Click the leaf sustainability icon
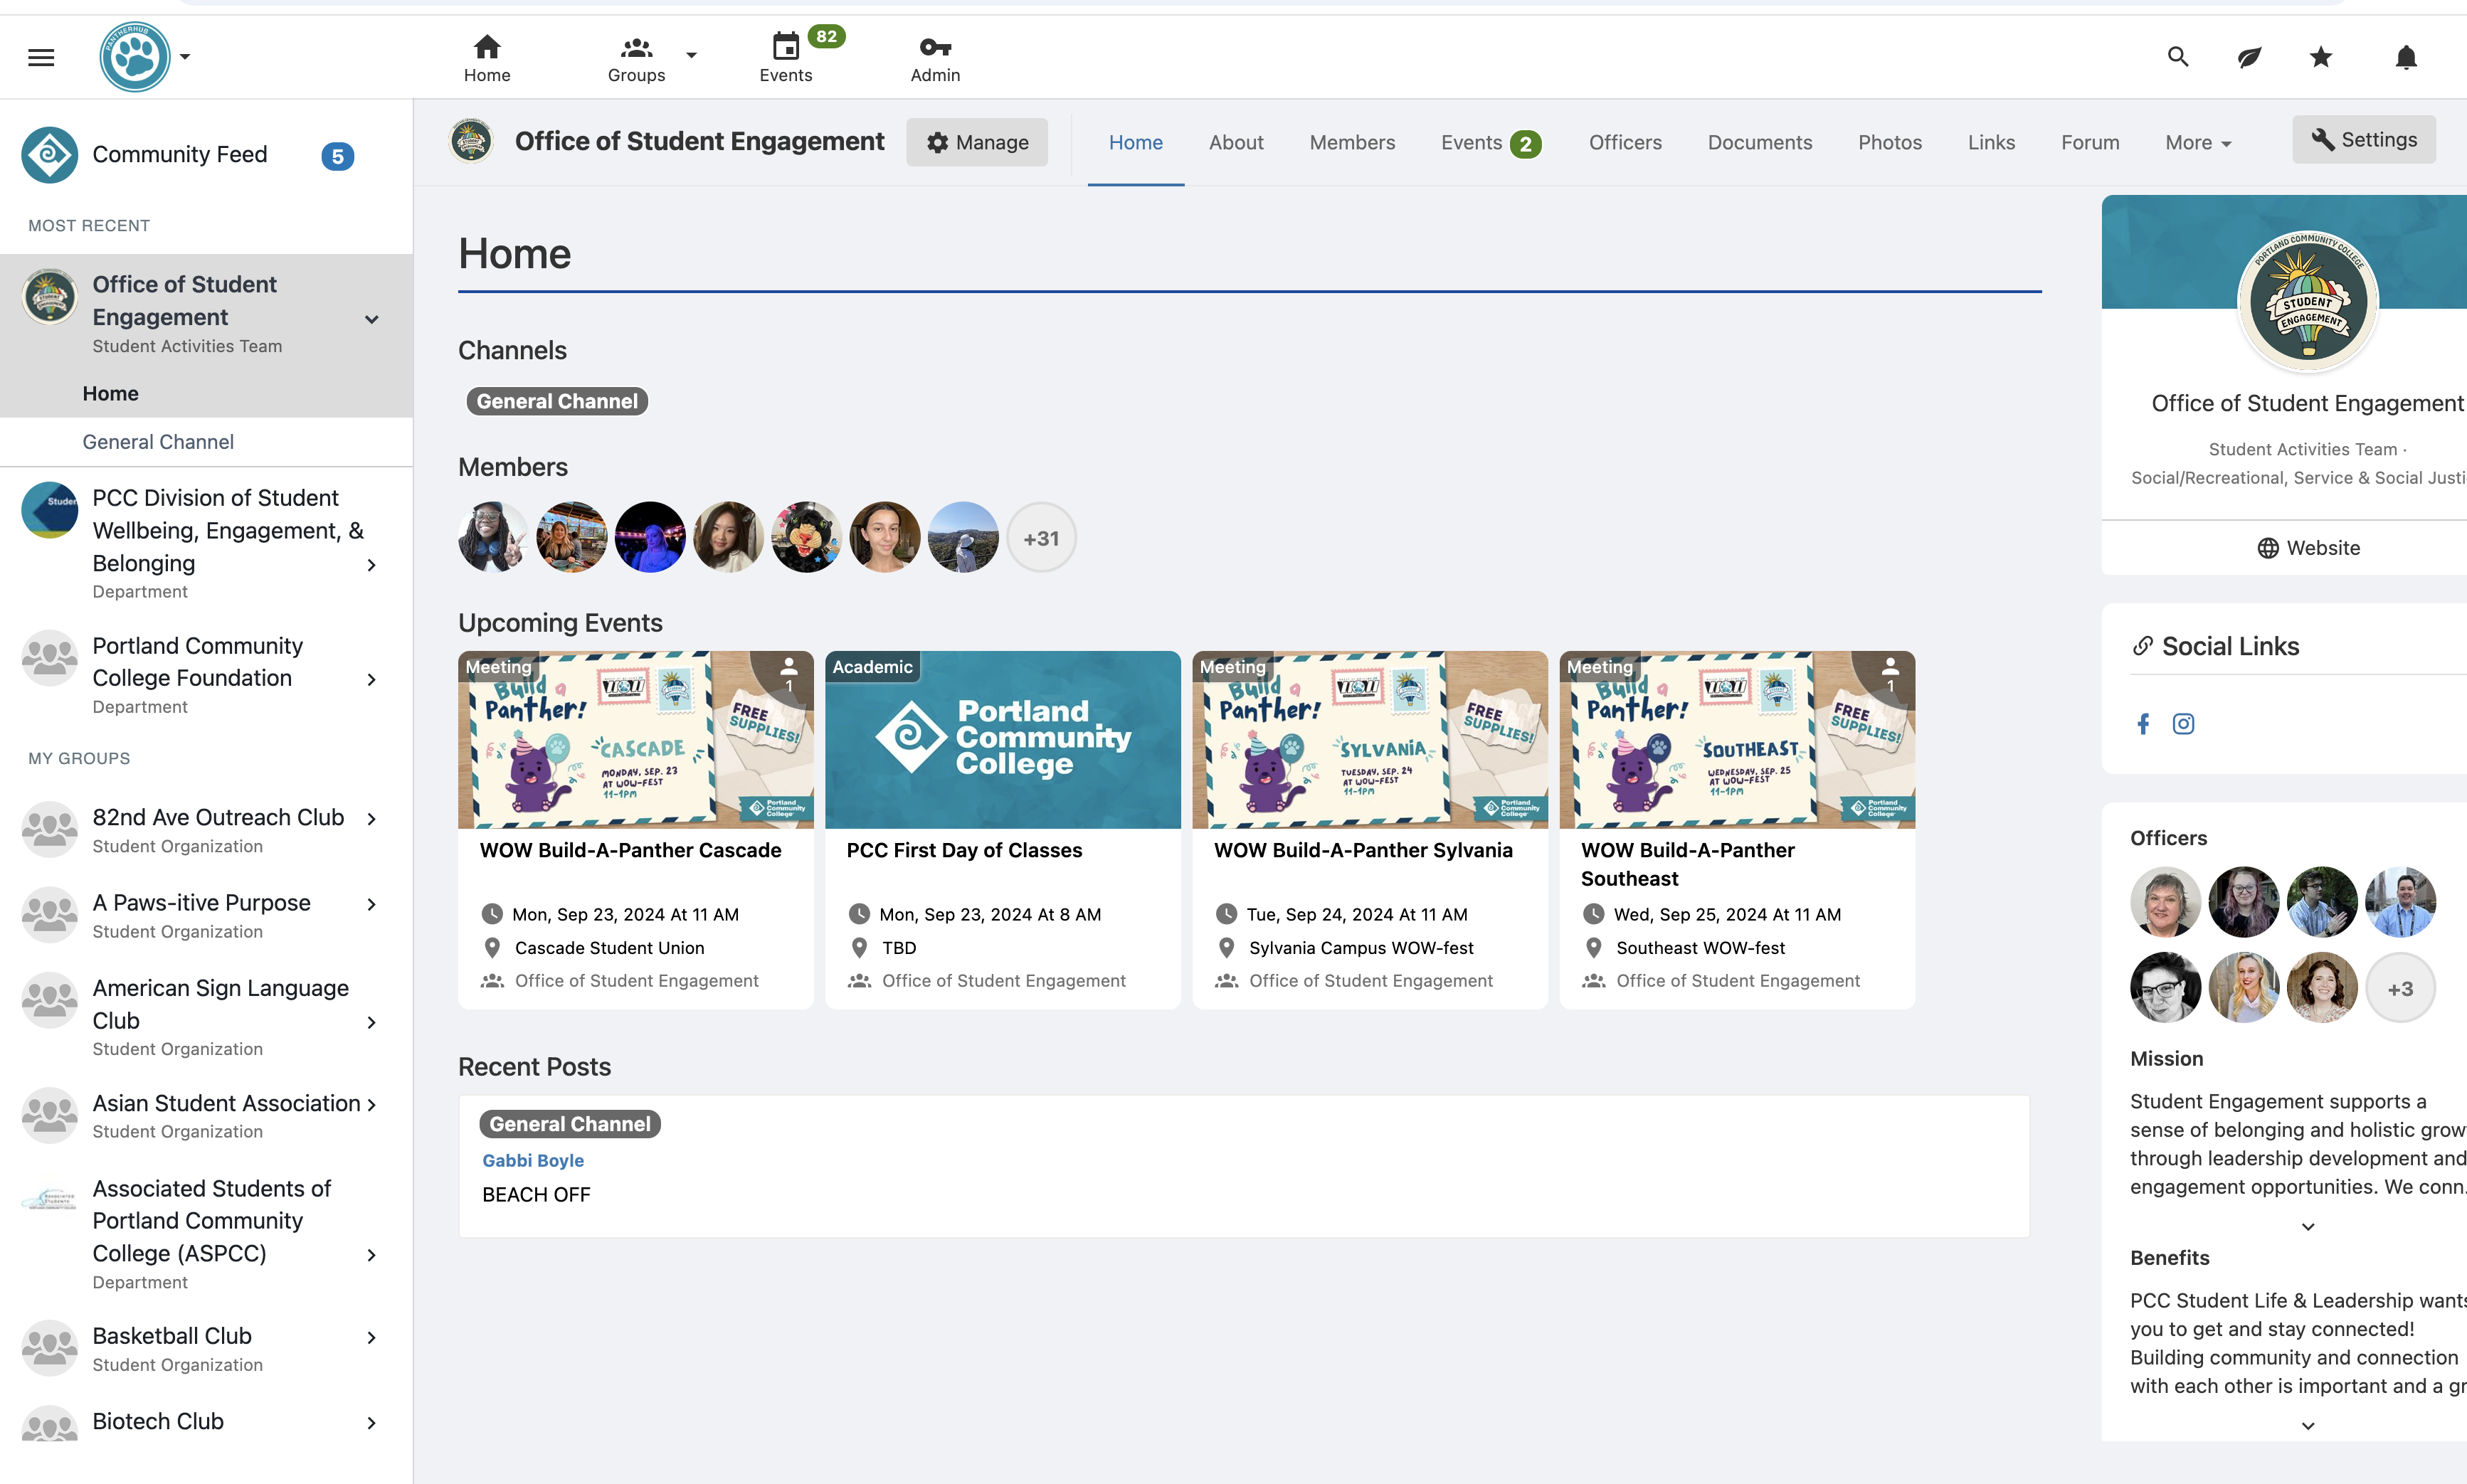 click(x=2249, y=57)
